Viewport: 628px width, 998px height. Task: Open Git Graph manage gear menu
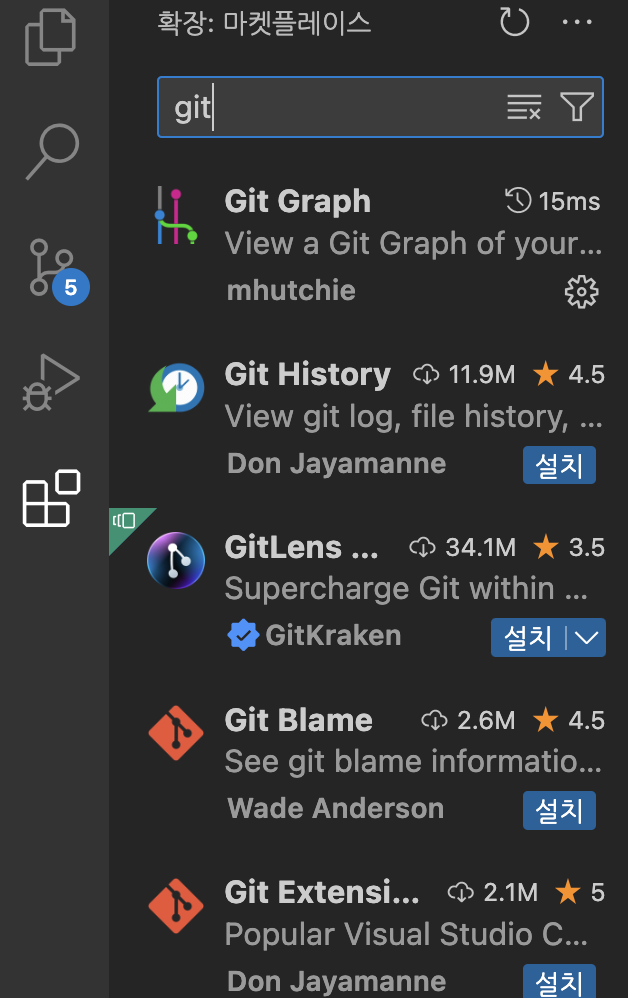[x=582, y=292]
